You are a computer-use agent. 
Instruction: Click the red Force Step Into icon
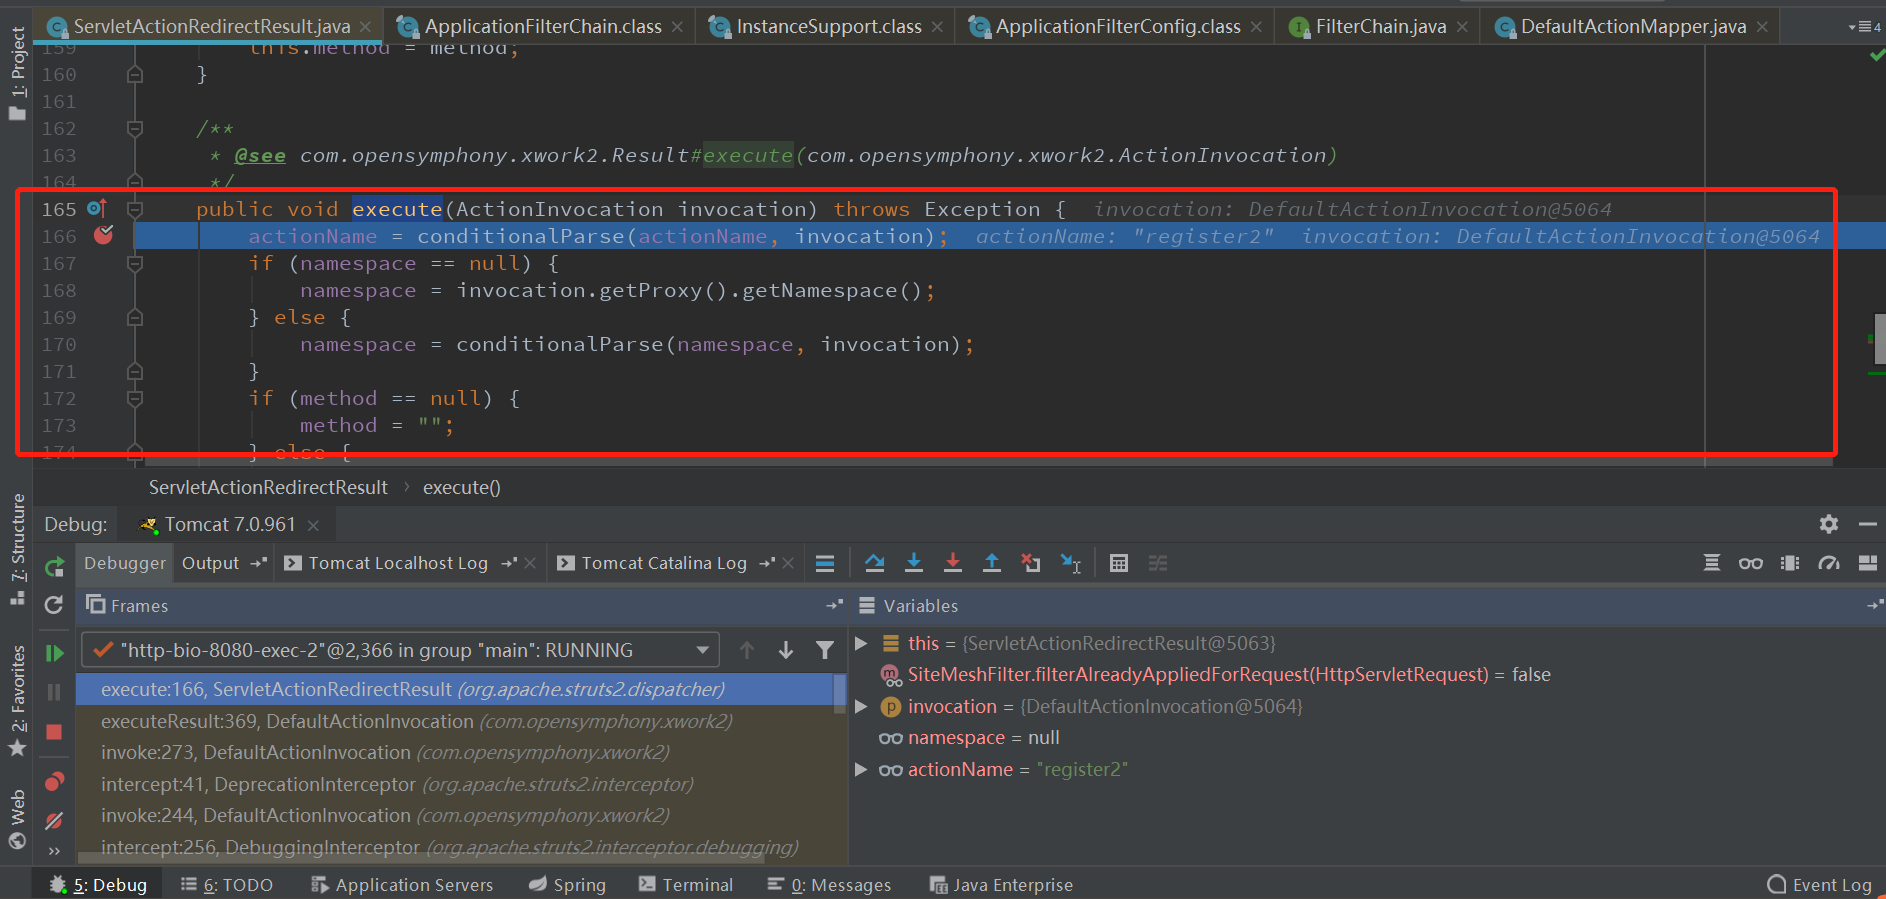click(x=953, y=563)
